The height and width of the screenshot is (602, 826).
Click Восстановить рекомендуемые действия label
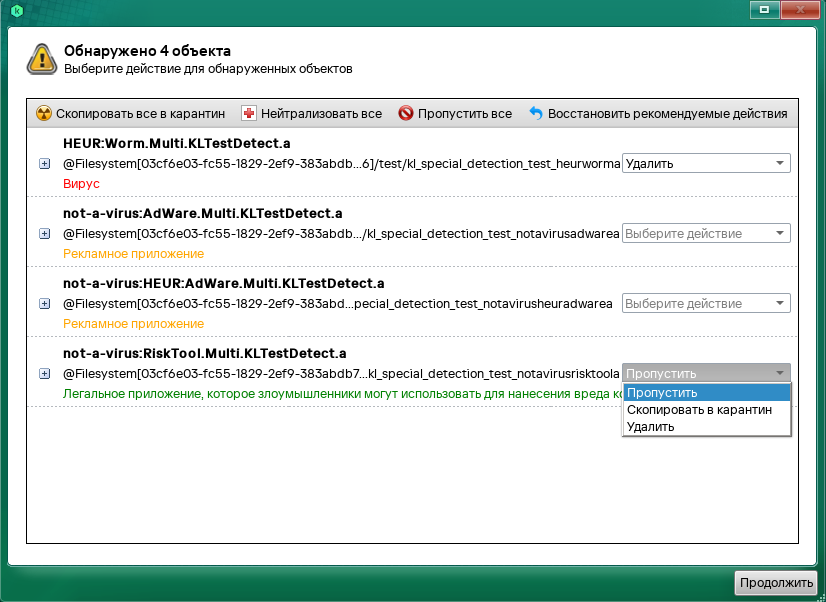click(x=667, y=114)
